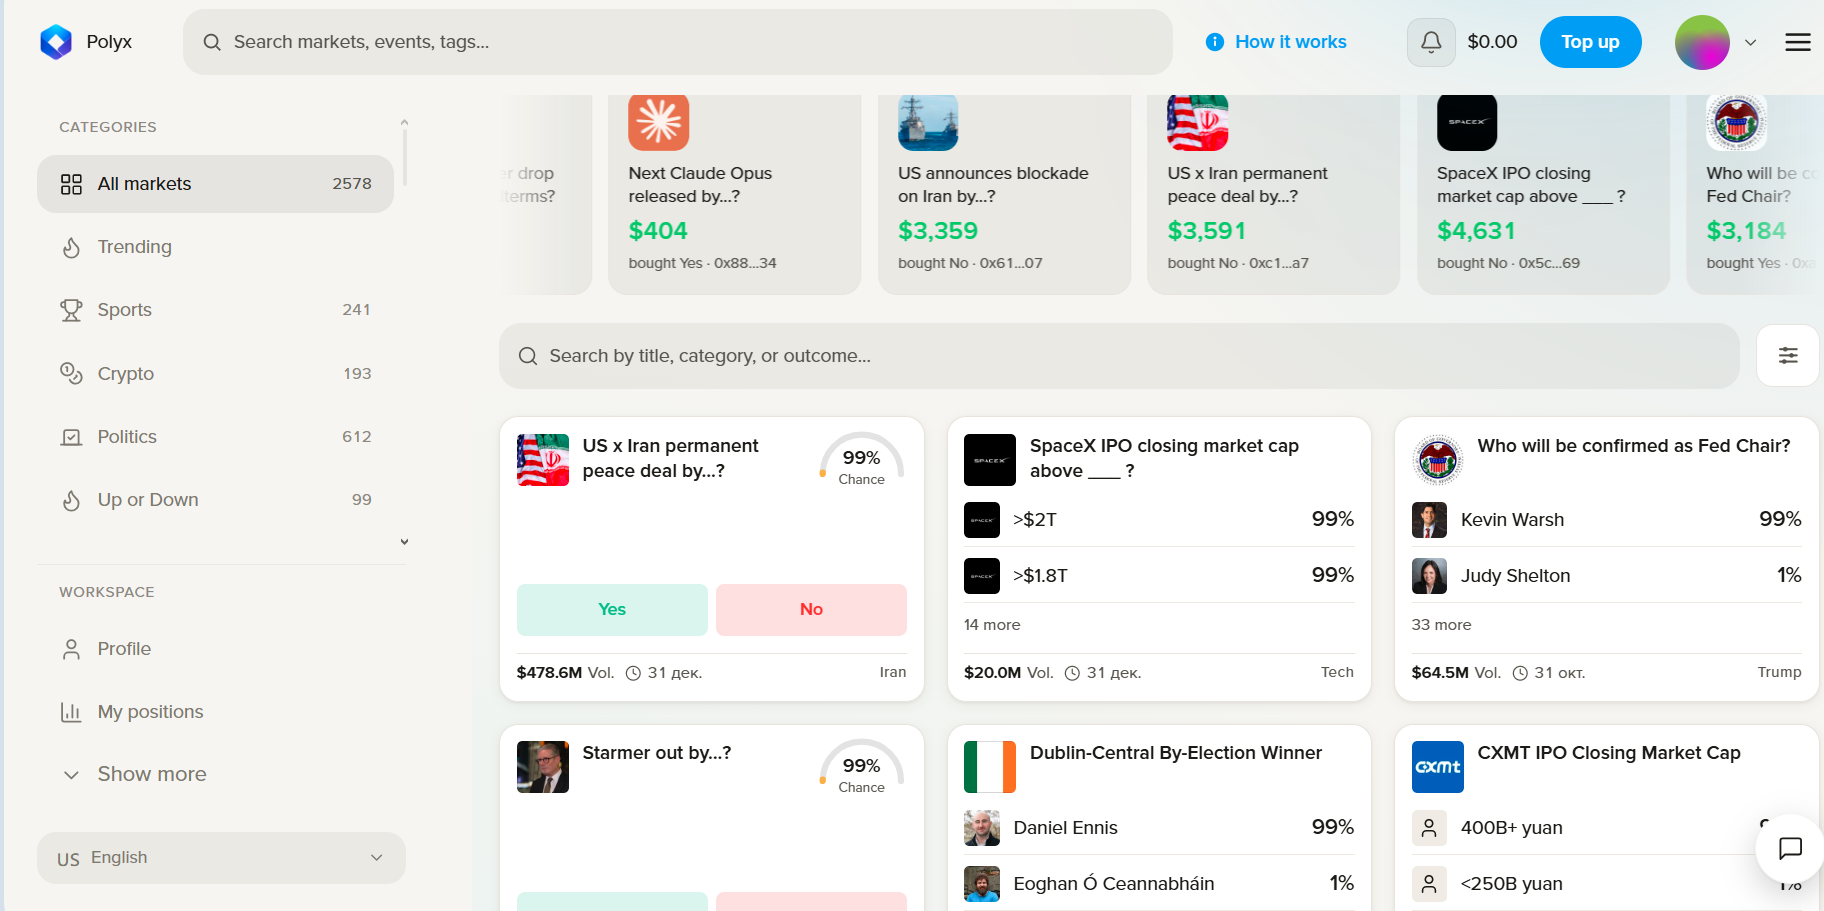The width and height of the screenshot is (1824, 911).
Task: Open the live chat bubble icon
Action: [x=1789, y=848]
